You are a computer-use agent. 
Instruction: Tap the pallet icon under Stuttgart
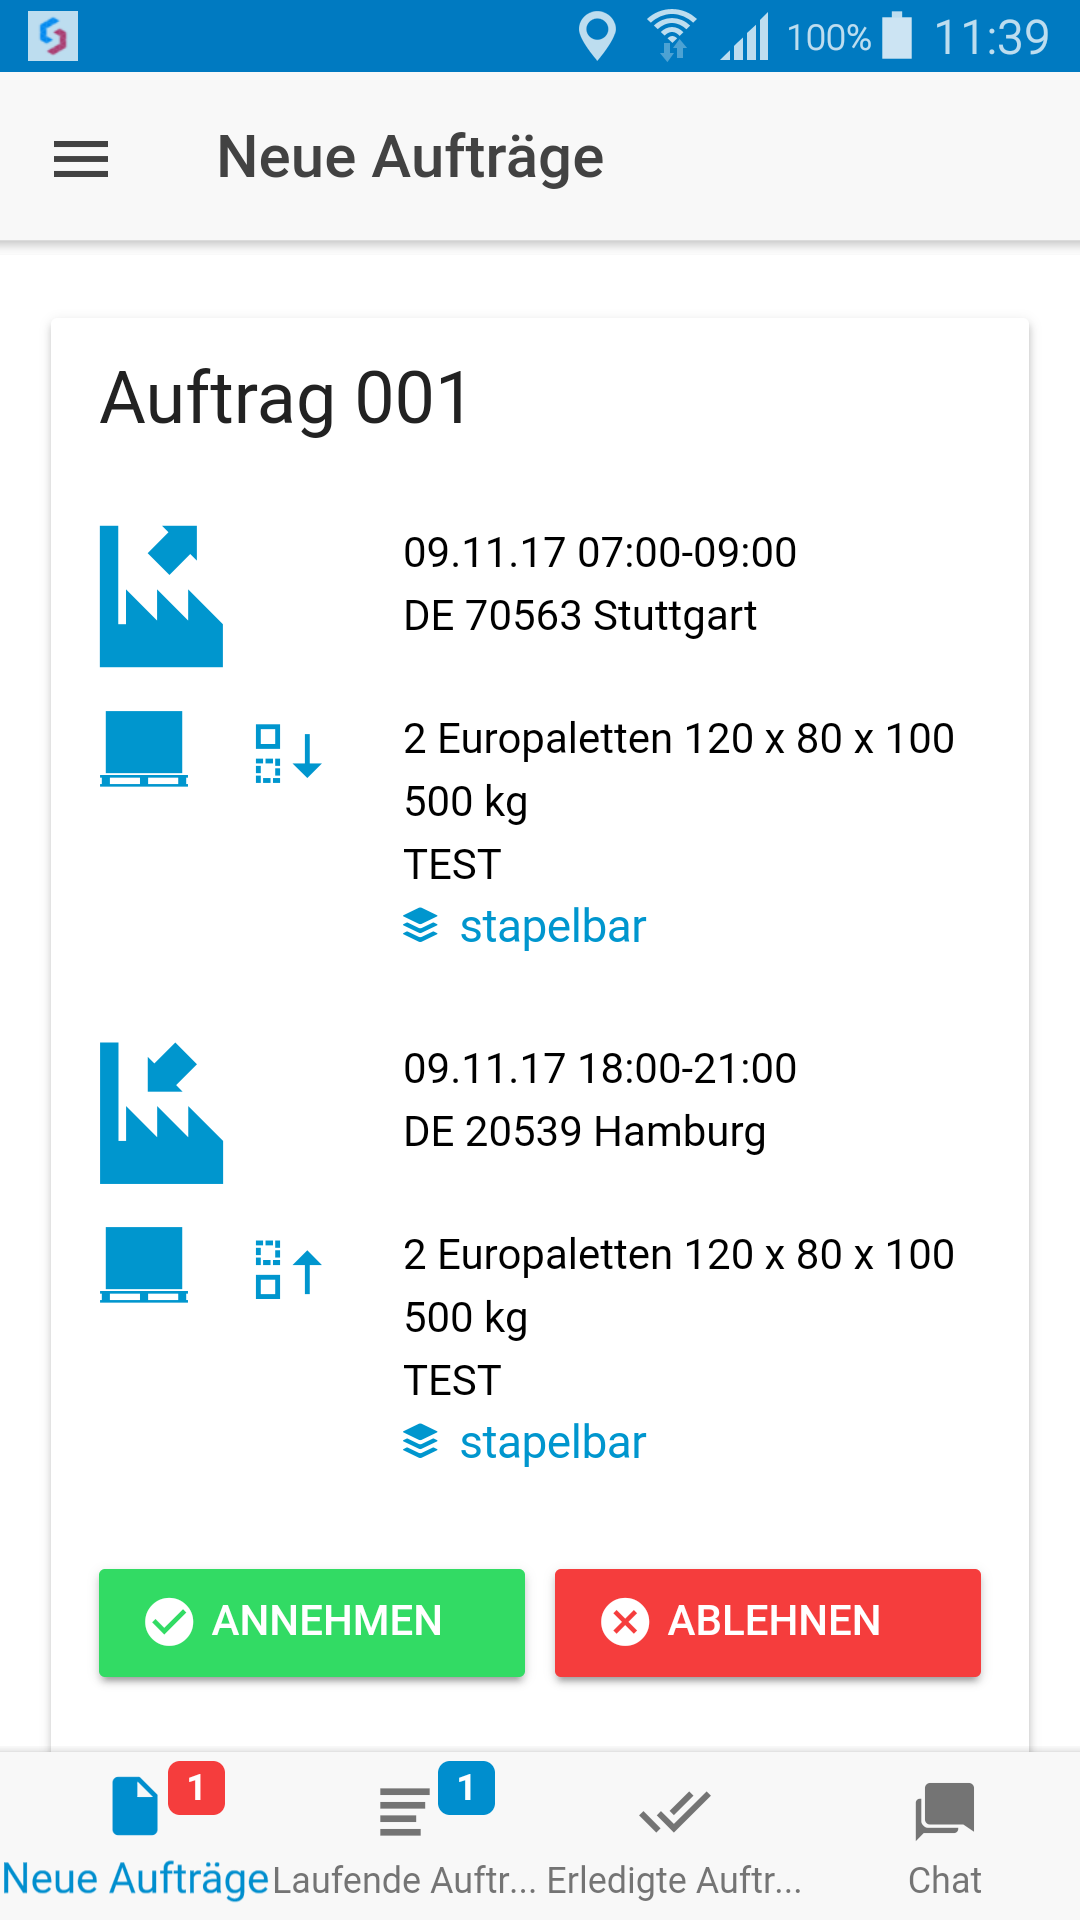pos(144,748)
